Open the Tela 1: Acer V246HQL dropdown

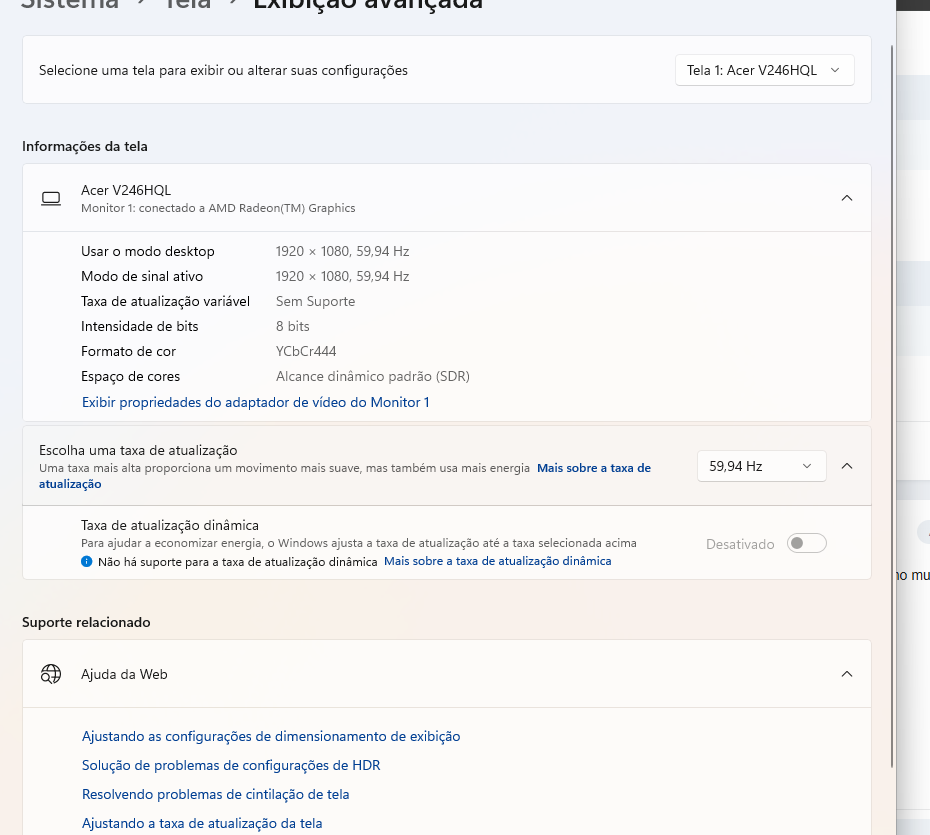[x=764, y=70]
